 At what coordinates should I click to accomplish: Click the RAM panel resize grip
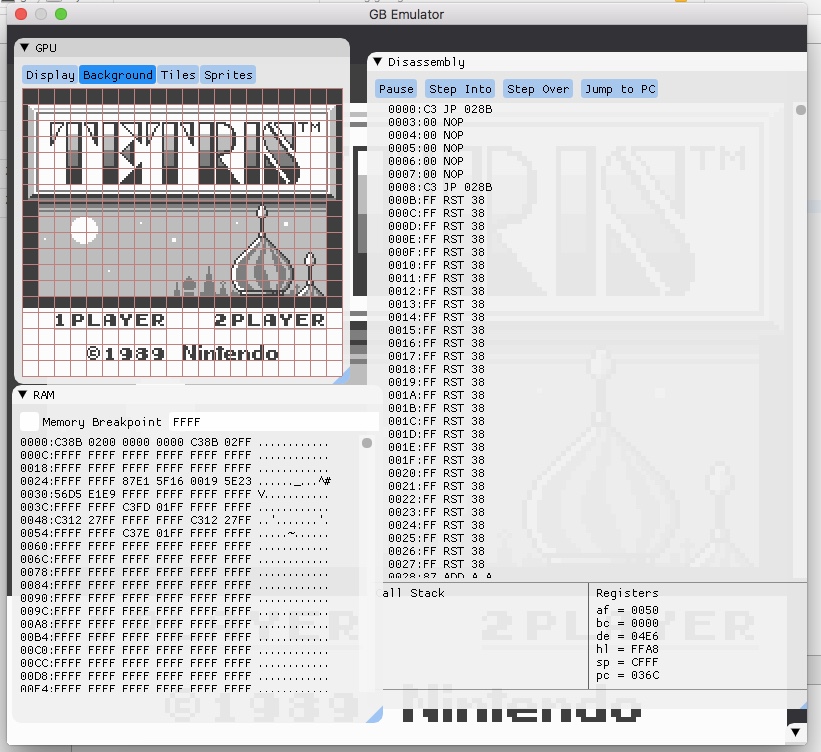pyautogui.click(x=375, y=715)
